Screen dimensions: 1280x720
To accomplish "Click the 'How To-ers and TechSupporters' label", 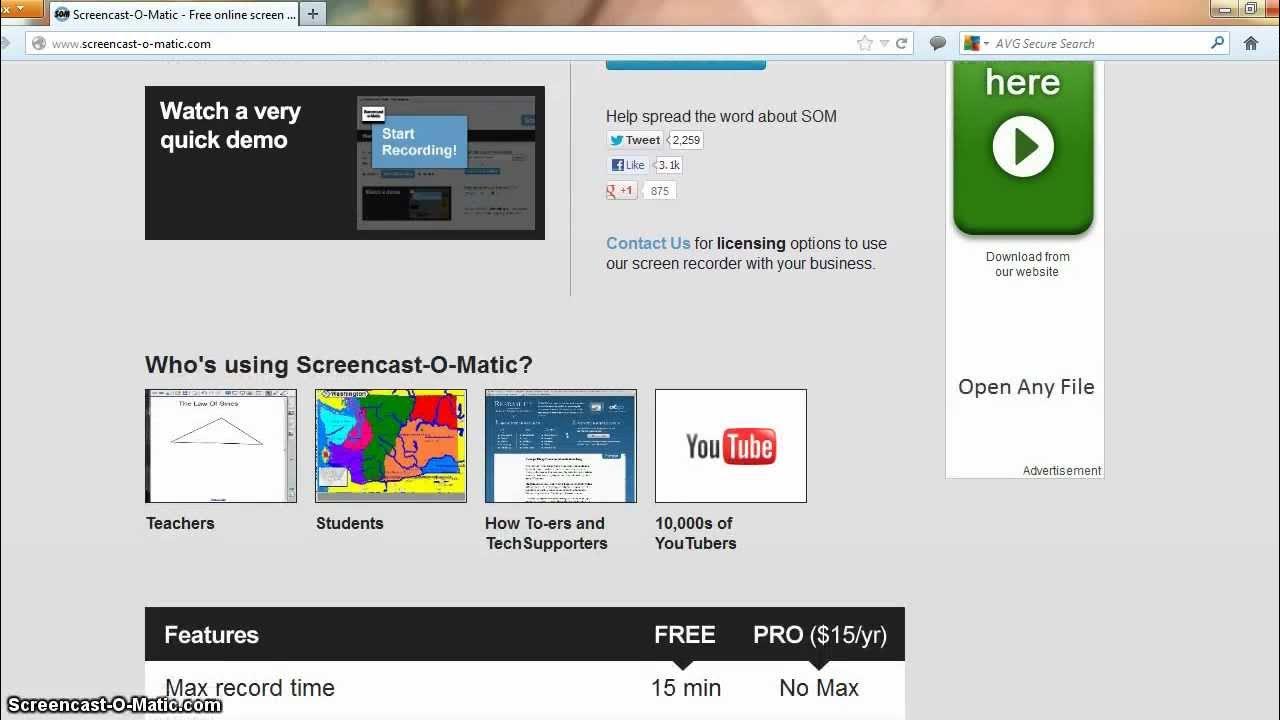I will (x=546, y=533).
